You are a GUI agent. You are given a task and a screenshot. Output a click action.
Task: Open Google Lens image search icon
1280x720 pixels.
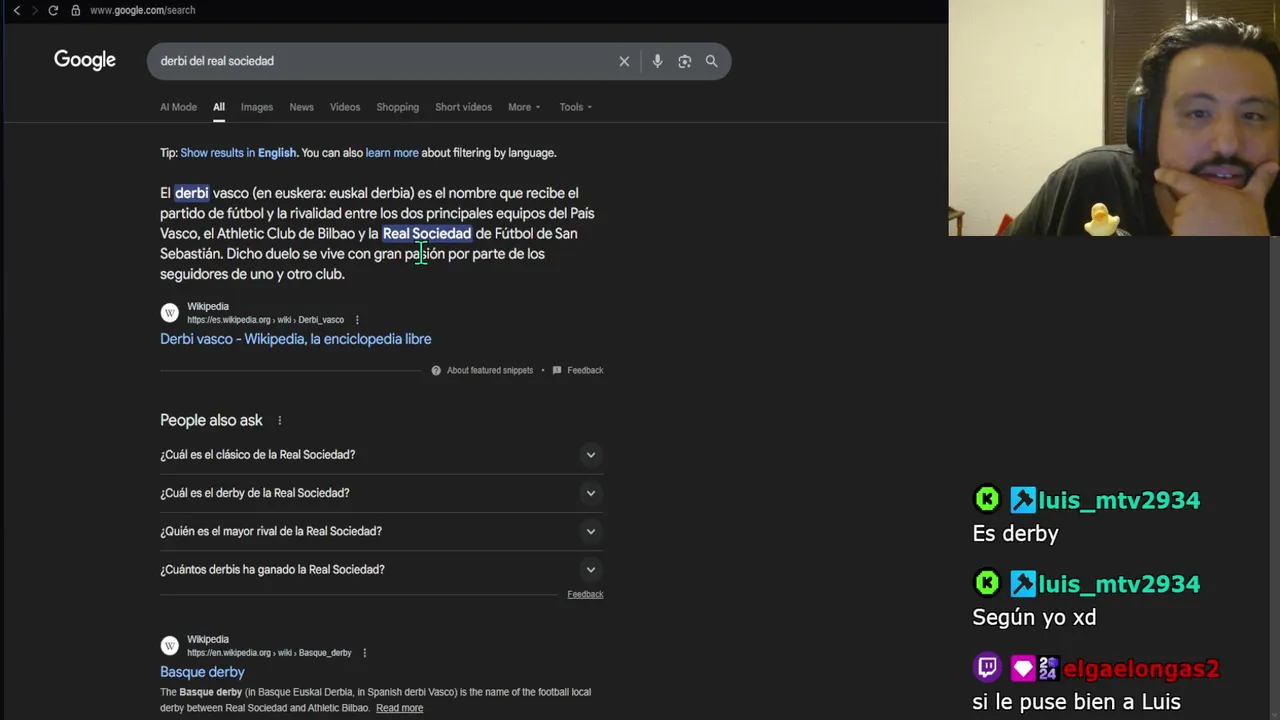click(x=684, y=61)
